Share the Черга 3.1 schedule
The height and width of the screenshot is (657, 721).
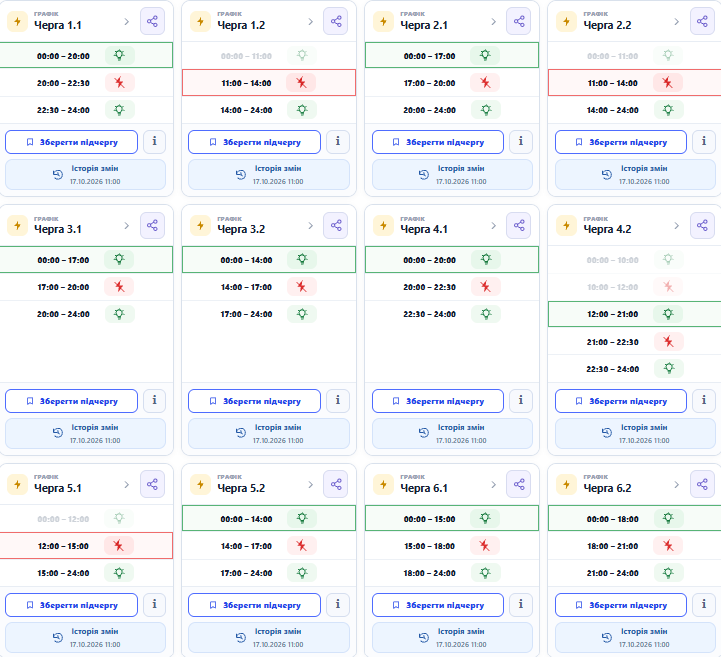point(152,225)
